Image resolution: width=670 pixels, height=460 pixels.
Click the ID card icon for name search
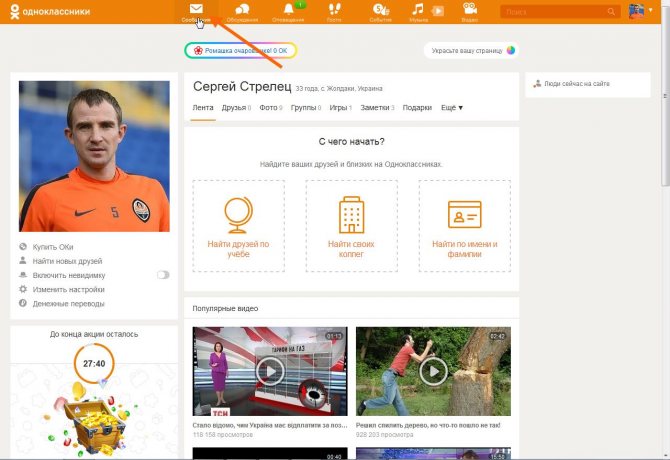(465, 214)
